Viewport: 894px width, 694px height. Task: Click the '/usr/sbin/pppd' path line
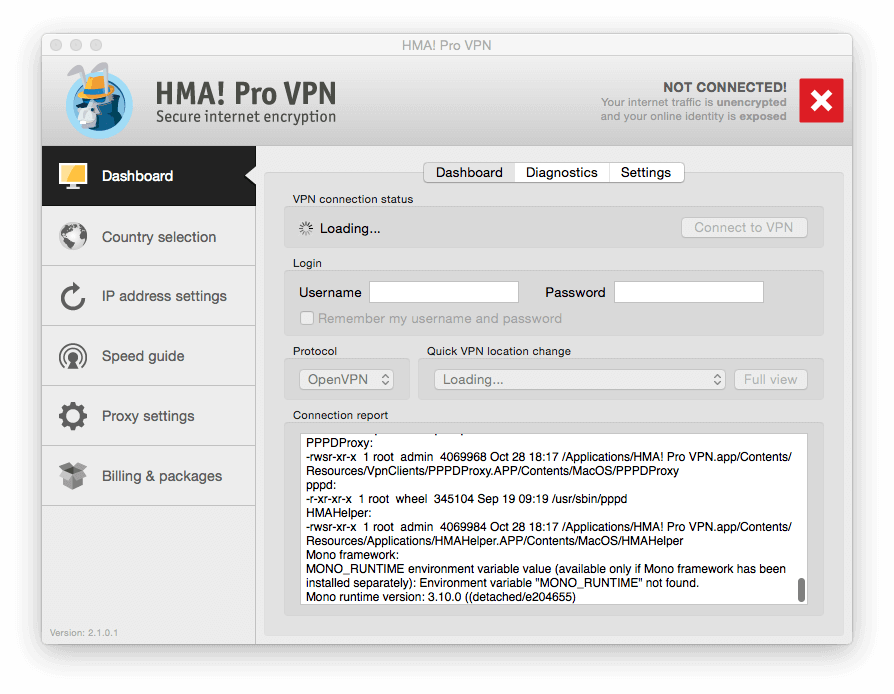point(466,499)
